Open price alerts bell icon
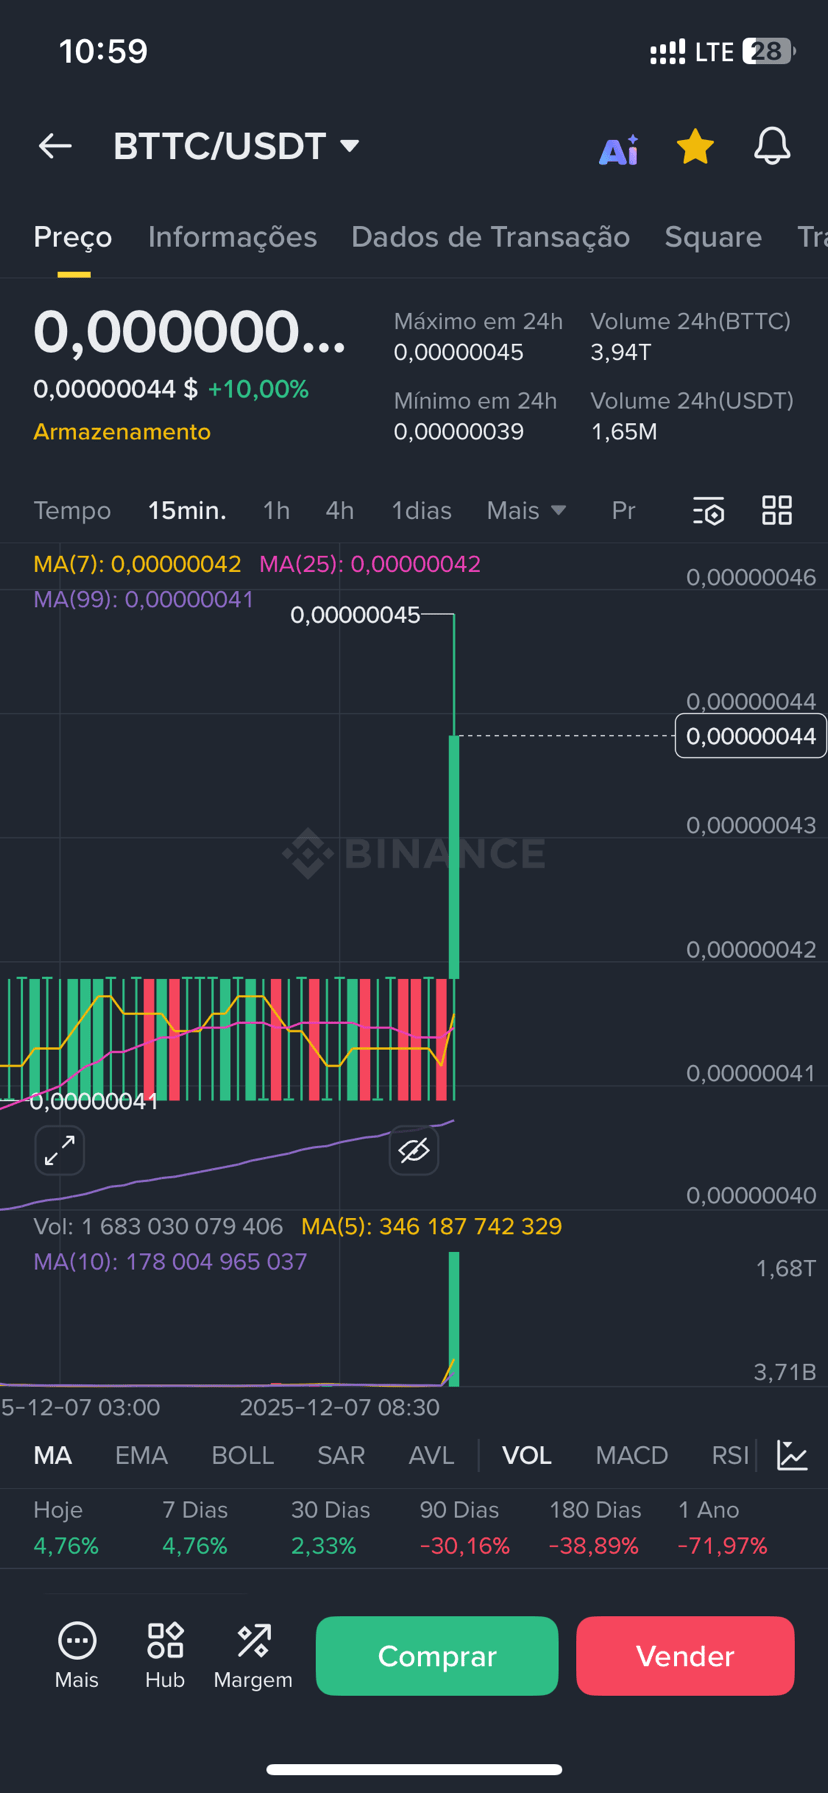This screenshot has height=1793, width=828. tap(772, 147)
